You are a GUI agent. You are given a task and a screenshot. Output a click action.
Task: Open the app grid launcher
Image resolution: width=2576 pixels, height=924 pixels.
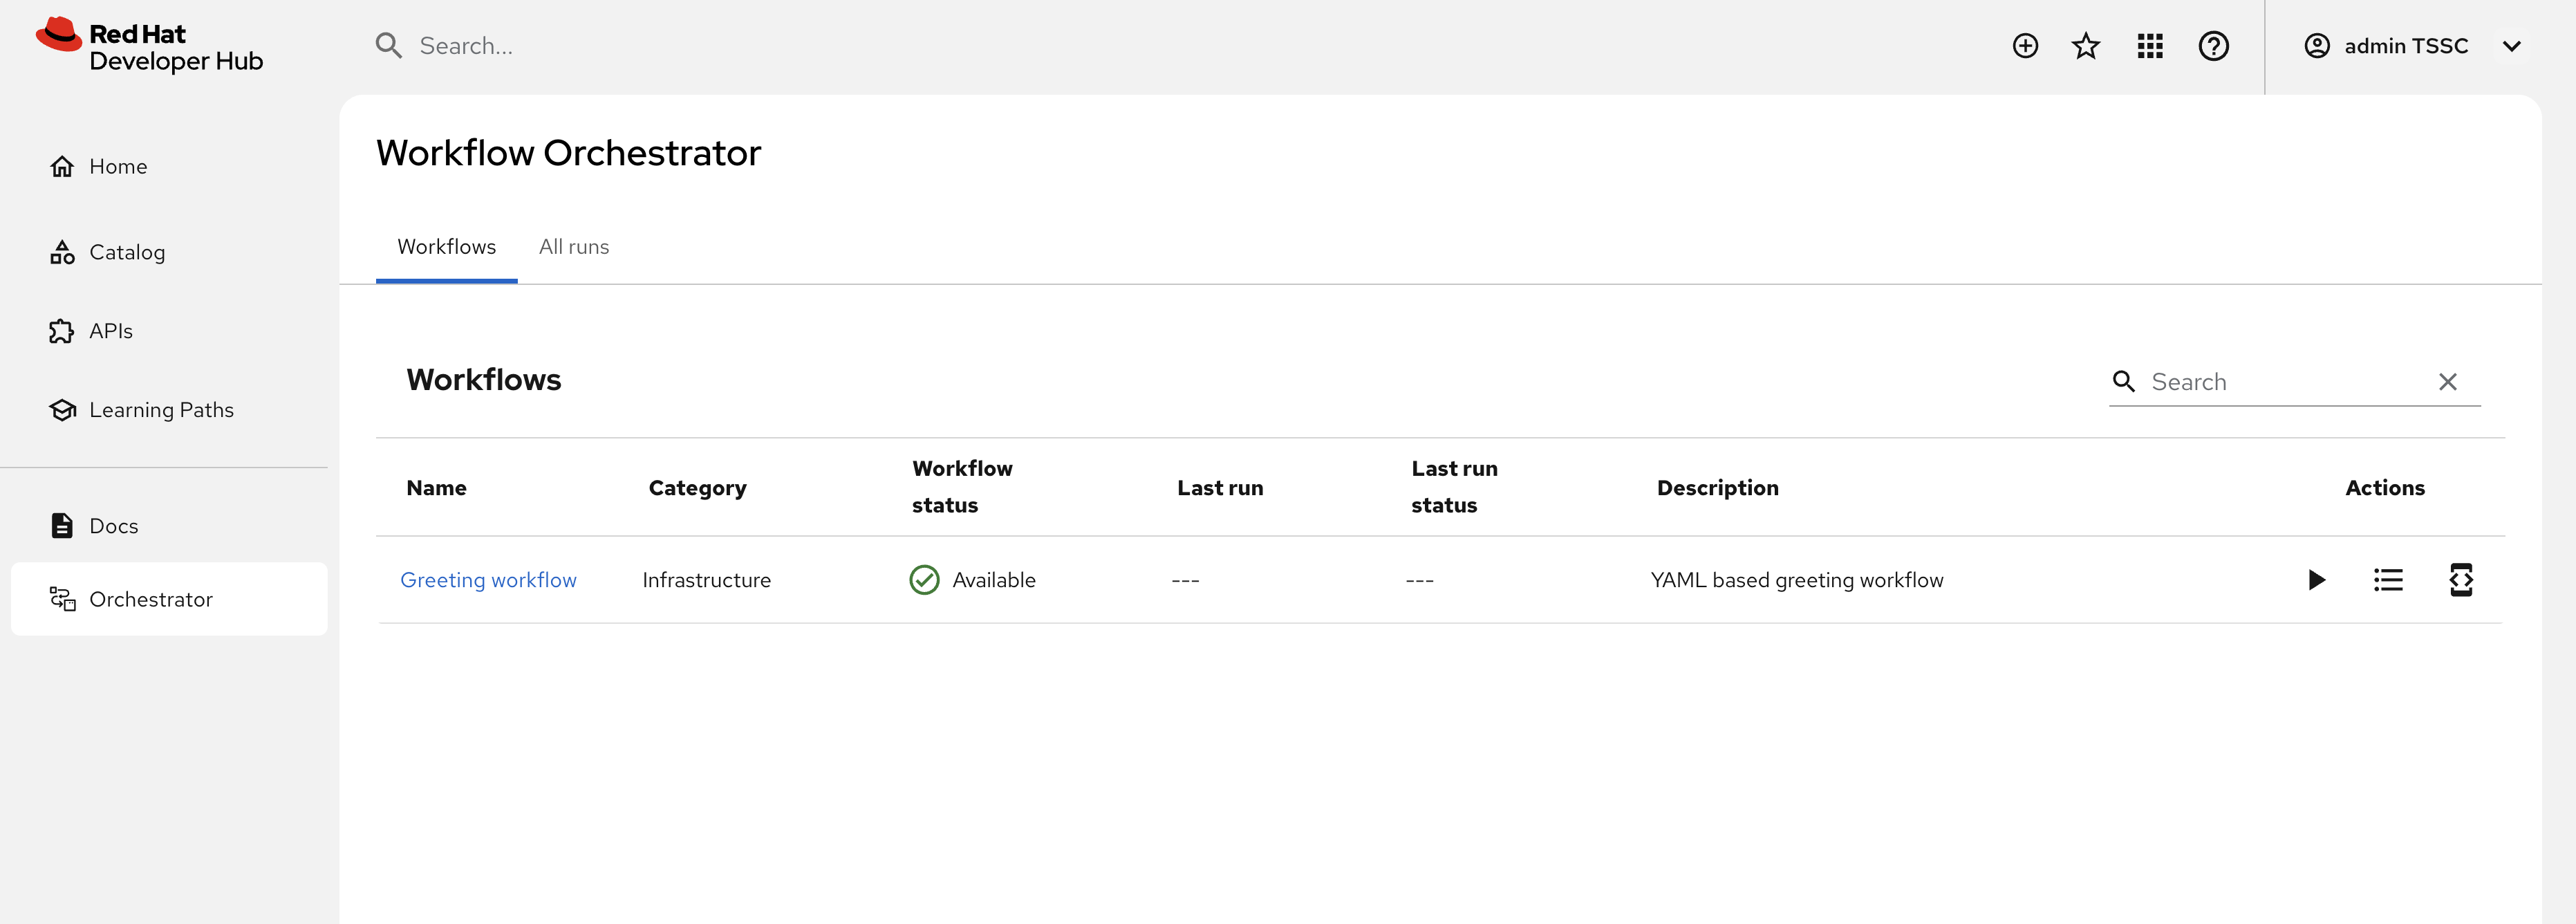coord(2149,45)
